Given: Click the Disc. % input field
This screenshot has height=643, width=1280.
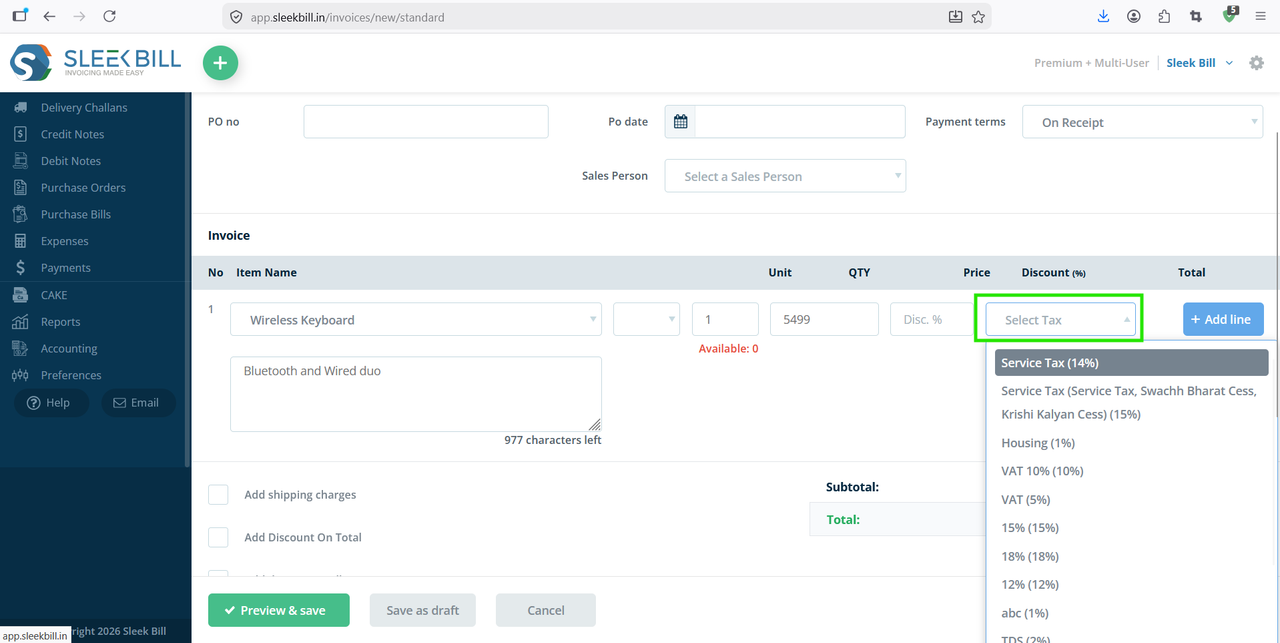Looking at the screenshot, I should 931,319.
